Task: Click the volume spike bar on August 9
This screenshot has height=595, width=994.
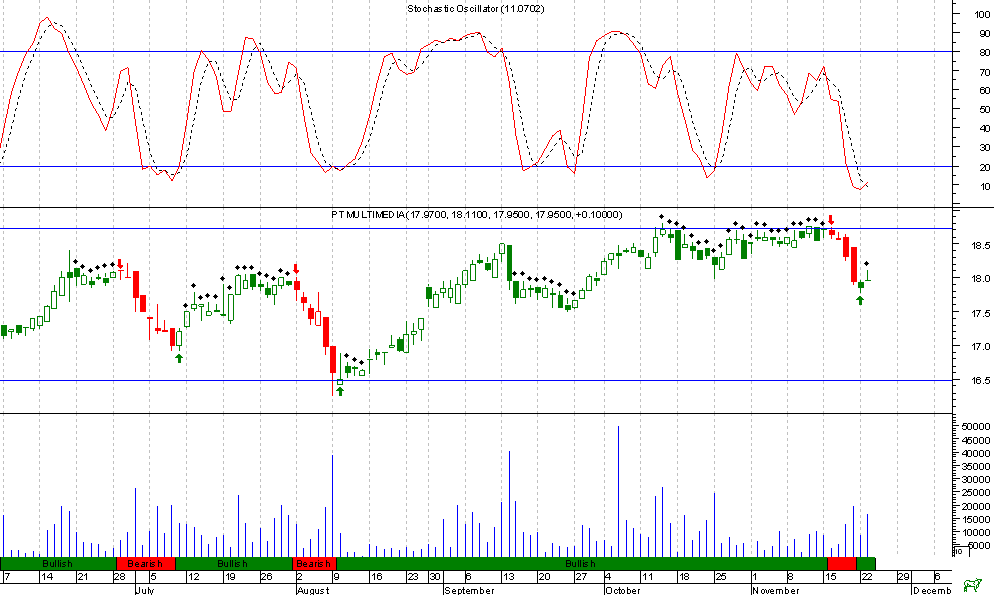Action: point(332,506)
